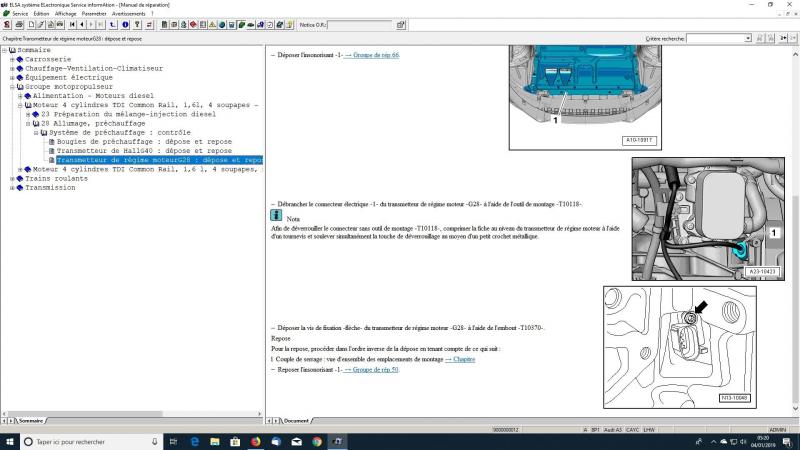Expand the Équipement électrique node
Viewport: 800px width, 450px height.
[x=12, y=78]
